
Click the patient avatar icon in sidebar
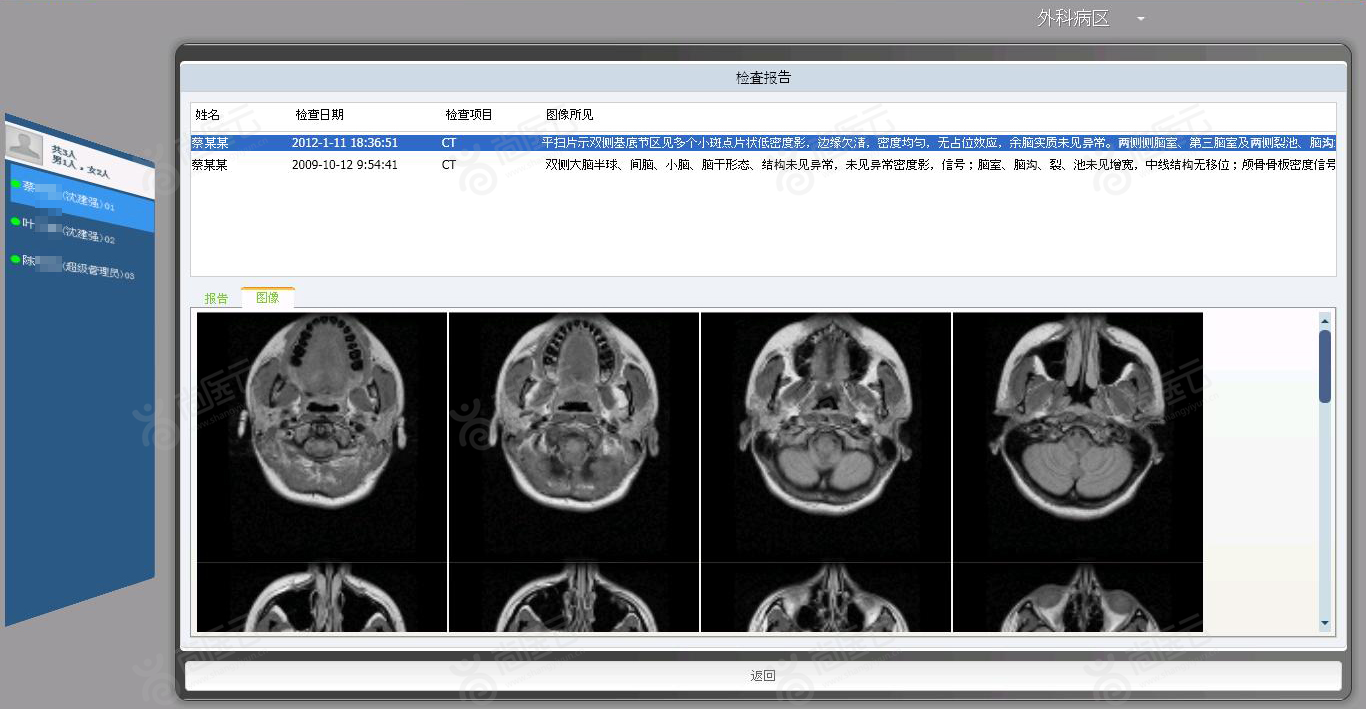(24, 145)
